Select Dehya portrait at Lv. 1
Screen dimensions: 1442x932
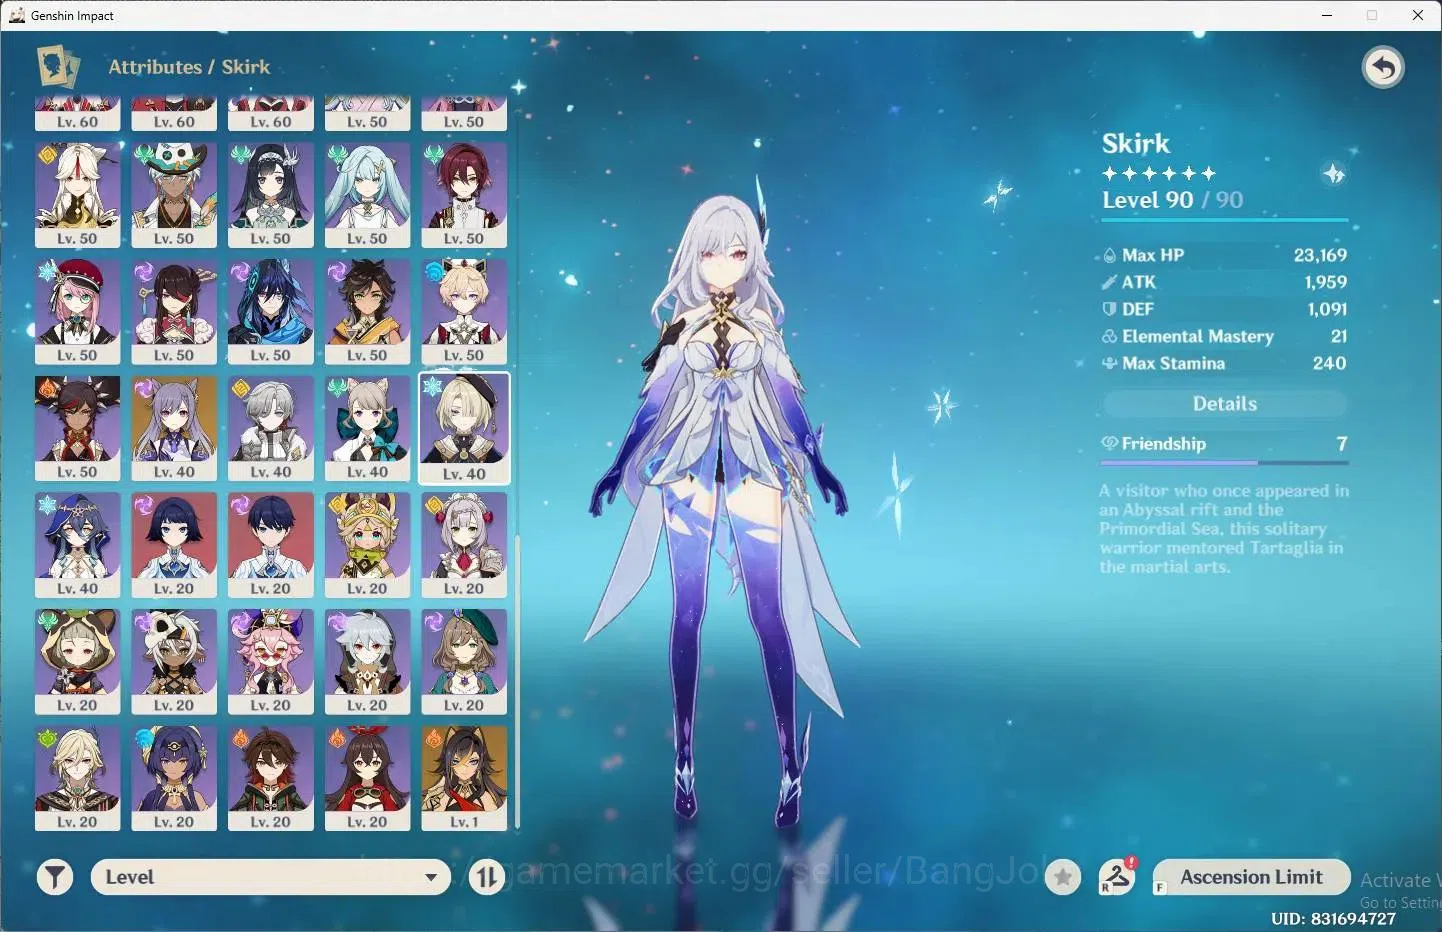(464, 779)
